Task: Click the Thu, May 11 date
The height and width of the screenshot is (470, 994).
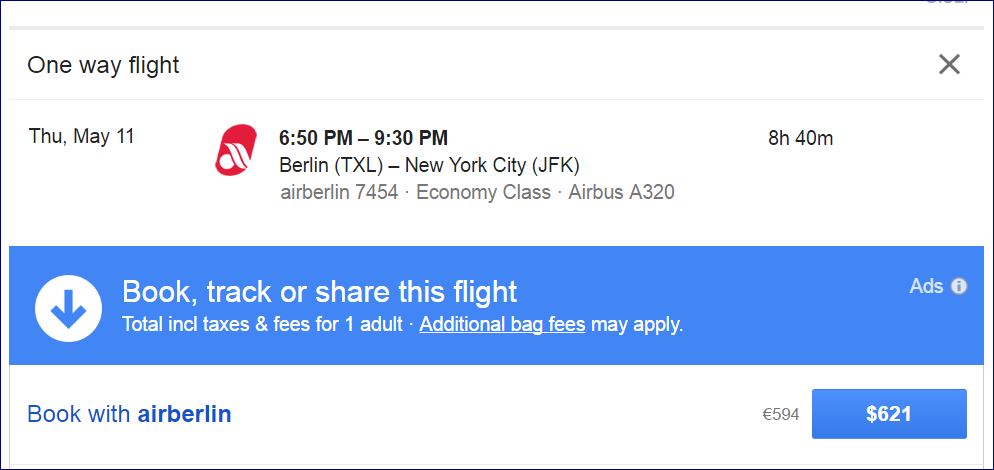Action: point(82,137)
